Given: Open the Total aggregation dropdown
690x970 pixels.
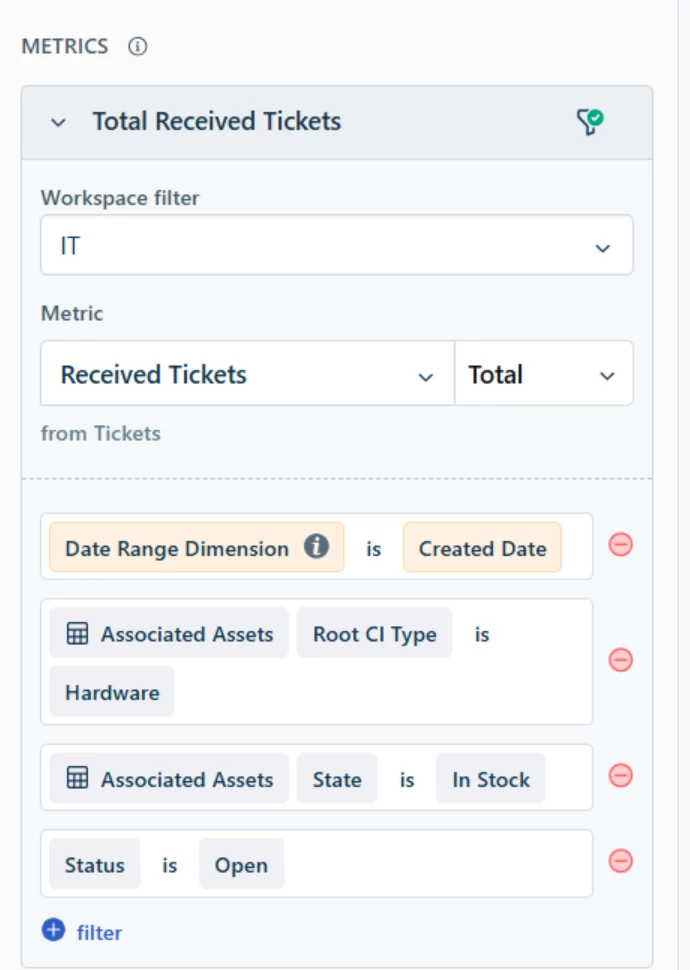Looking at the screenshot, I should pos(544,374).
